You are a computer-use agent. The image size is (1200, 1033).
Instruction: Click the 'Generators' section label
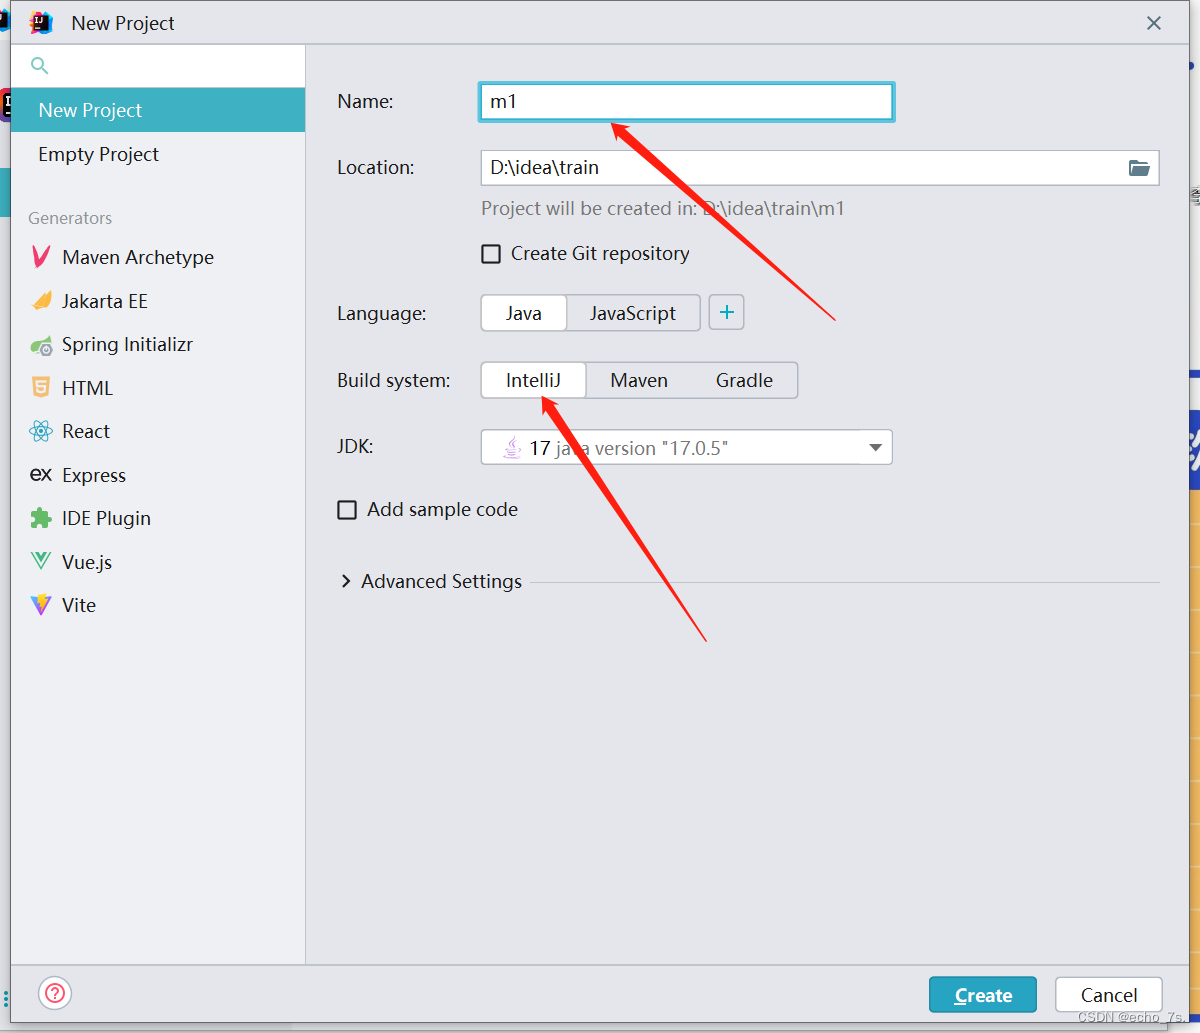[x=70, y=218]
